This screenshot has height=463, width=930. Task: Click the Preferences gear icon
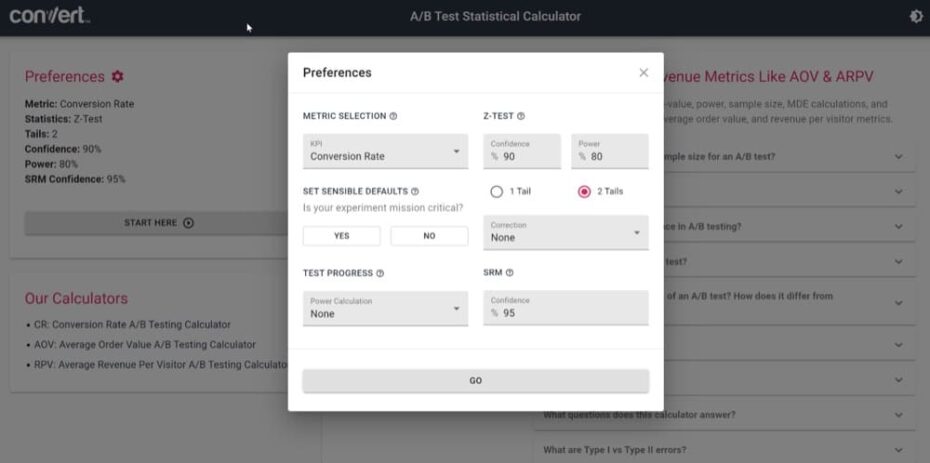coord(117,76)
